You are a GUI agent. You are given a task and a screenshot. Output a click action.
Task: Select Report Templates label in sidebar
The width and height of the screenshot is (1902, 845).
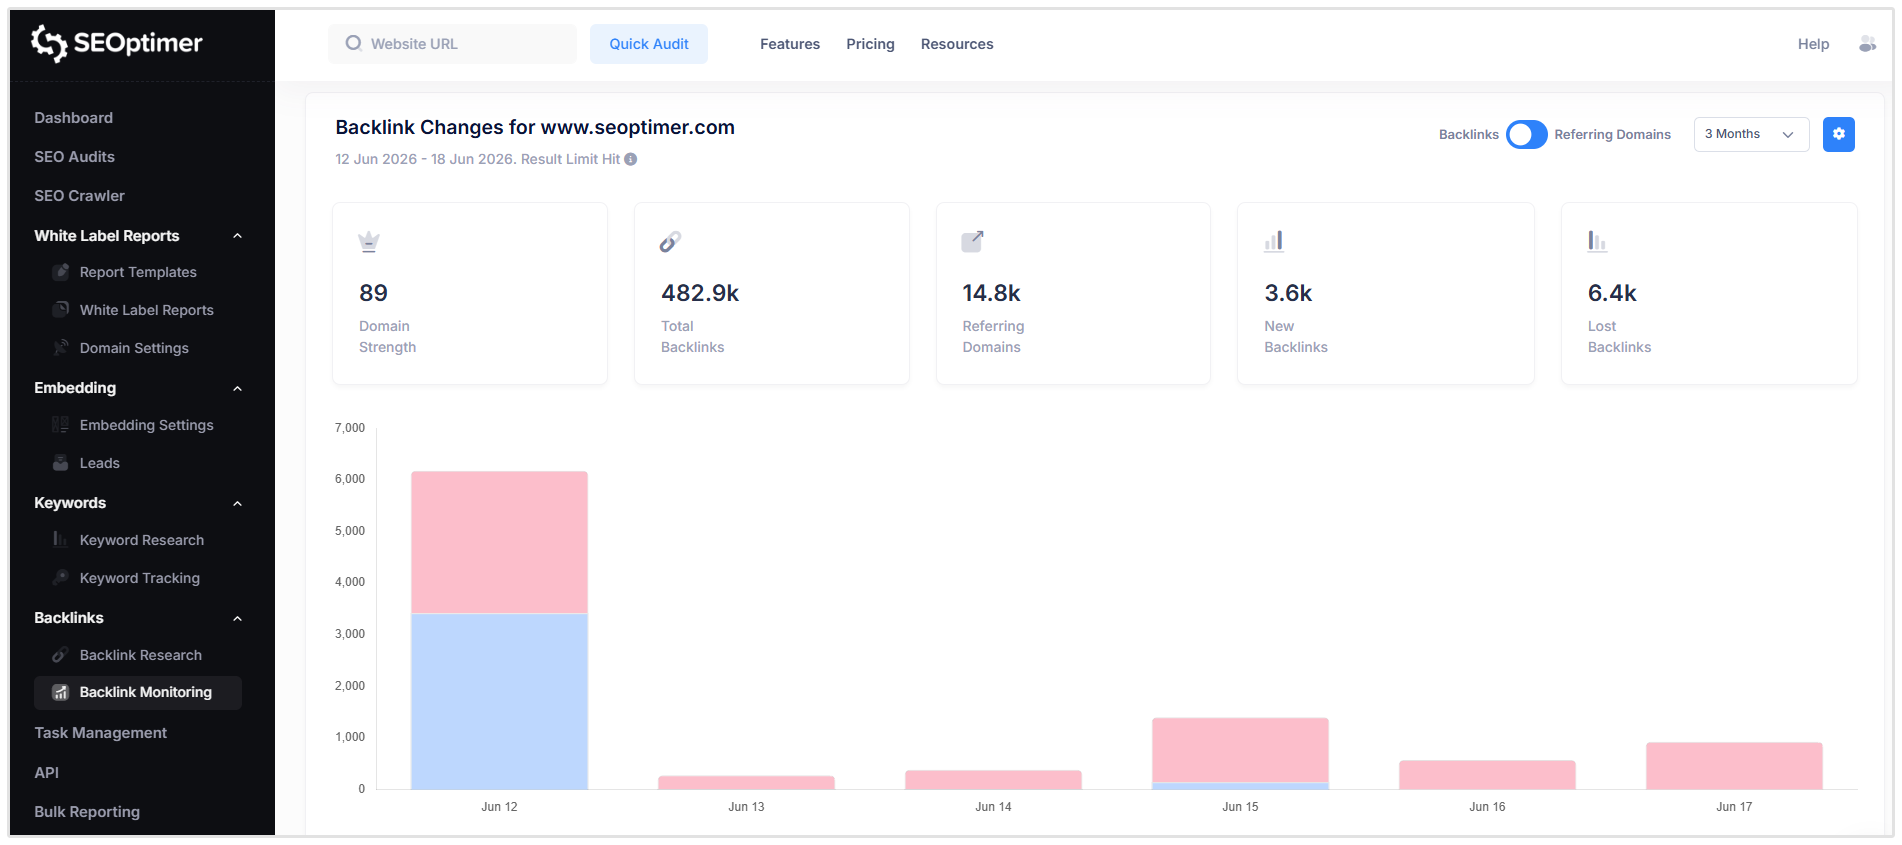coord(138,272)
